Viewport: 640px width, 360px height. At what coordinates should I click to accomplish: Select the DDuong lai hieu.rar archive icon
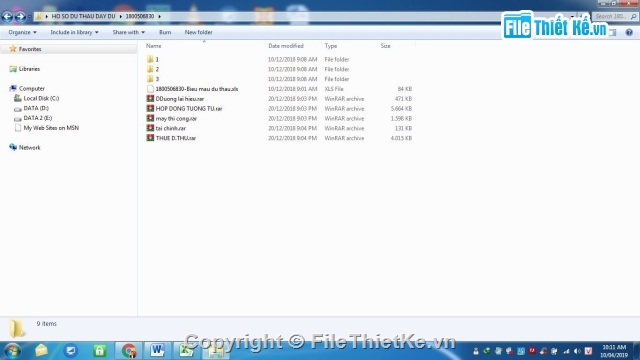150,98
